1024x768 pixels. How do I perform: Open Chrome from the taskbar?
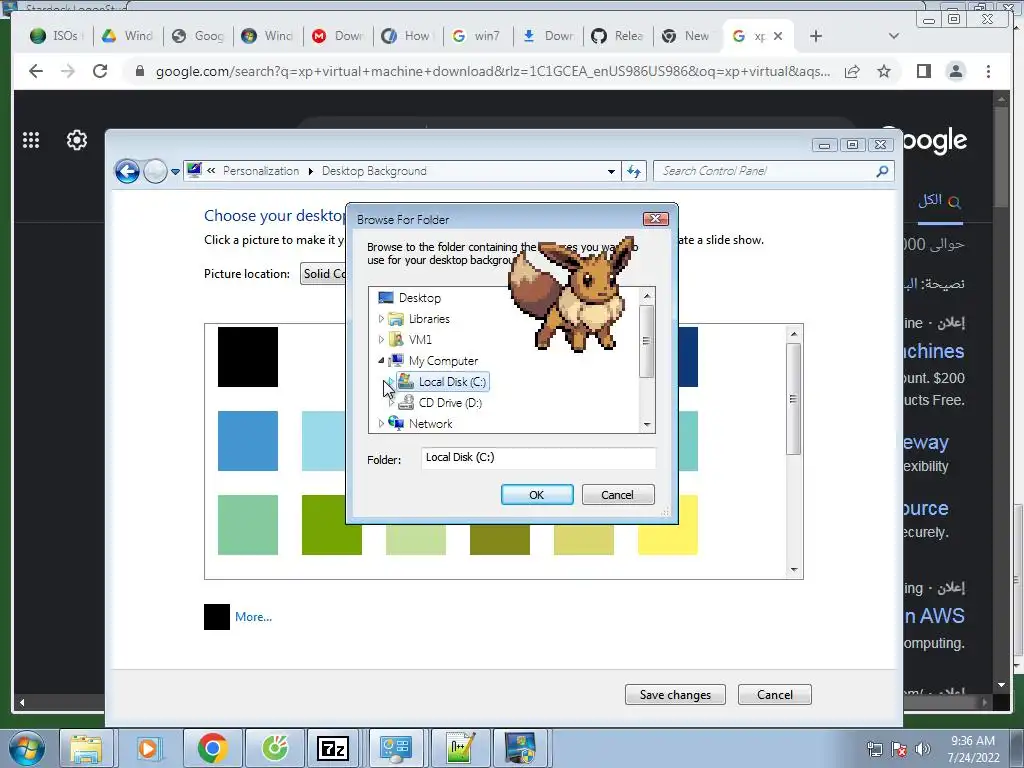[x=212, y=748]
